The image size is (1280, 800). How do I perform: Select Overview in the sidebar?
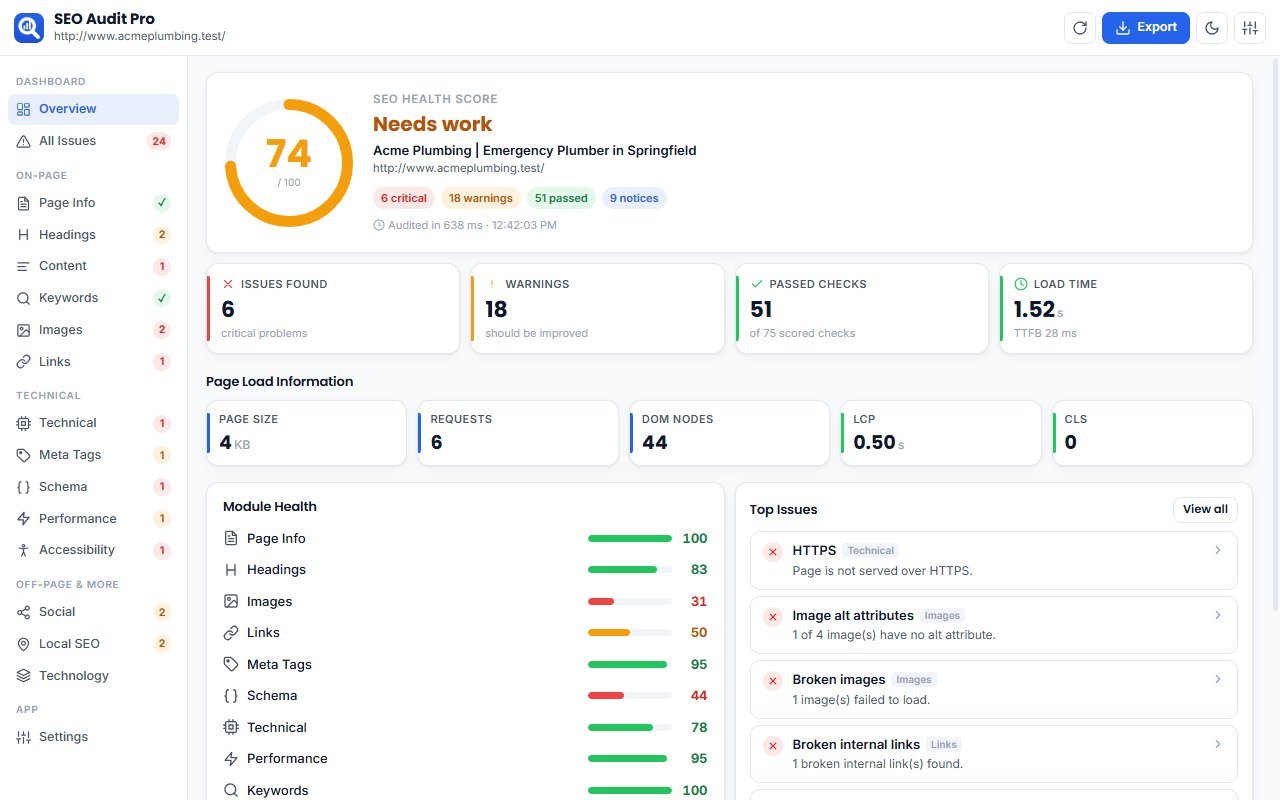(x=93, y=109)
